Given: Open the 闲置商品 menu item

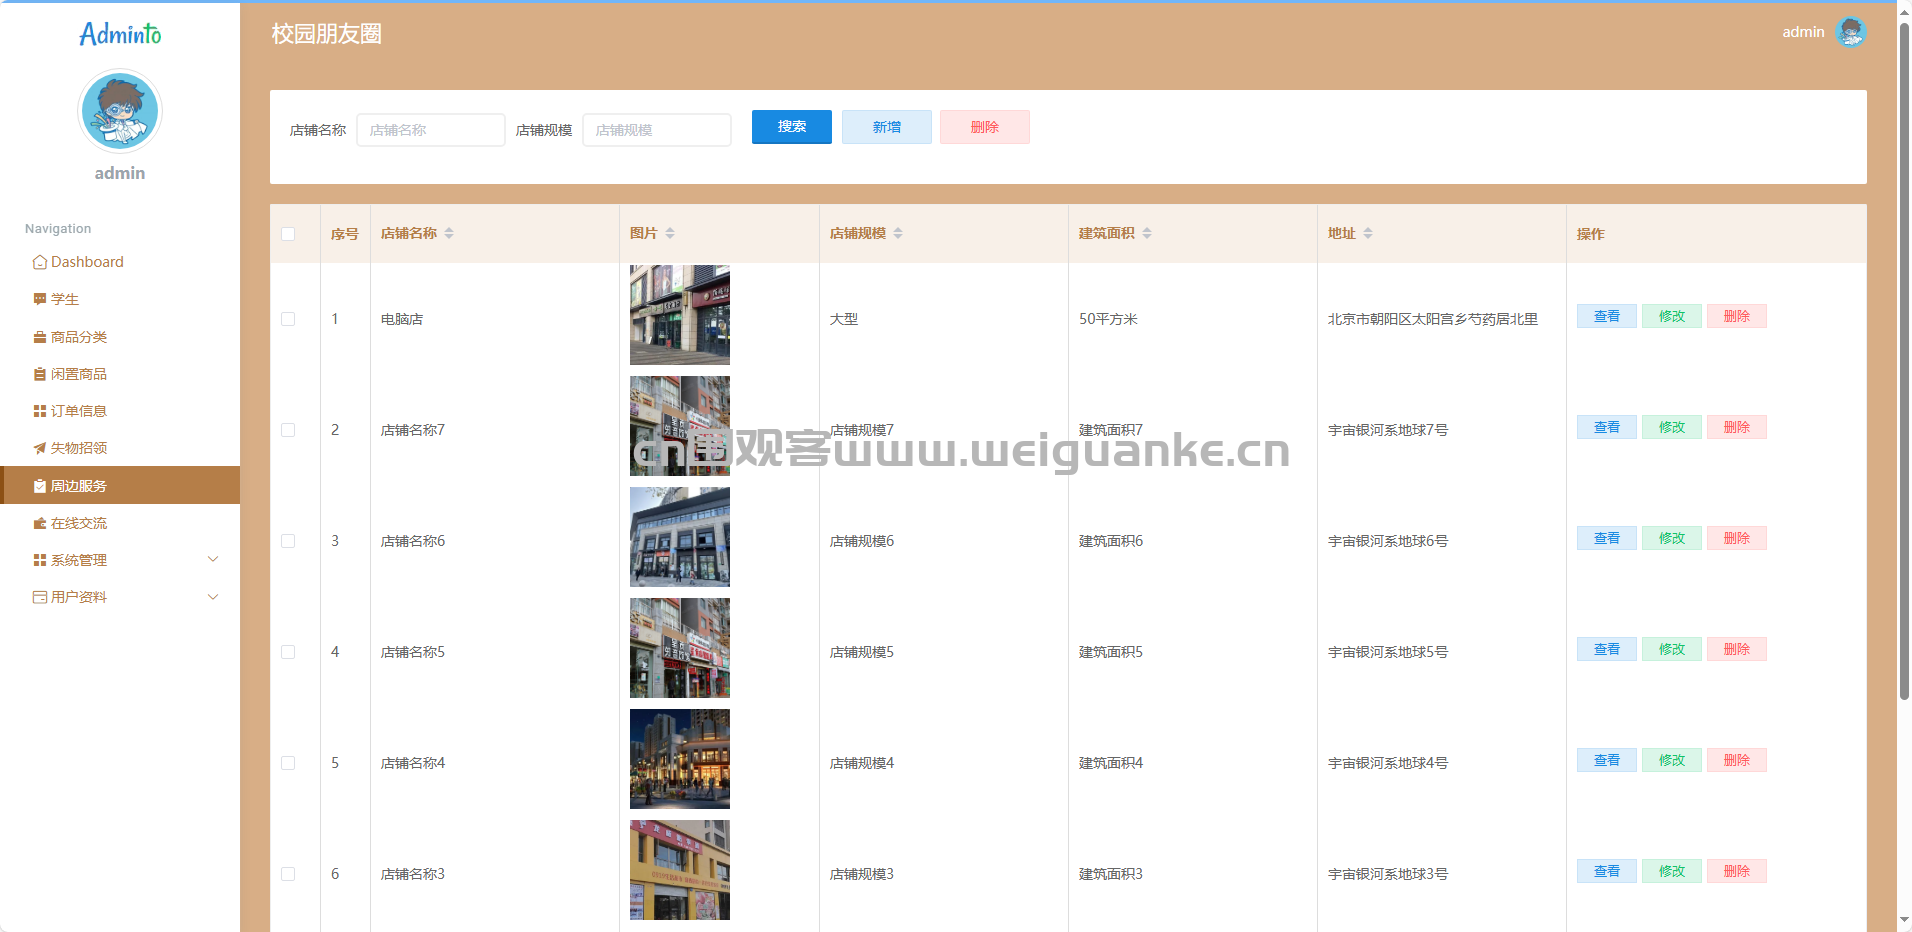Looking at the screenshot, I should (120, 374).
